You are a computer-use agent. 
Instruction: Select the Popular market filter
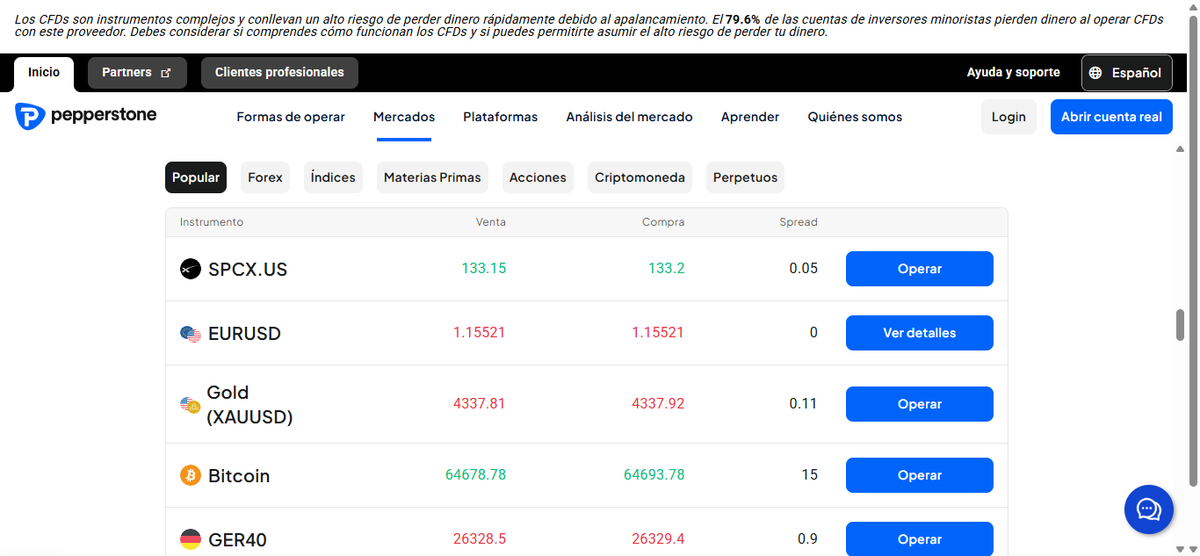[196, 177]
